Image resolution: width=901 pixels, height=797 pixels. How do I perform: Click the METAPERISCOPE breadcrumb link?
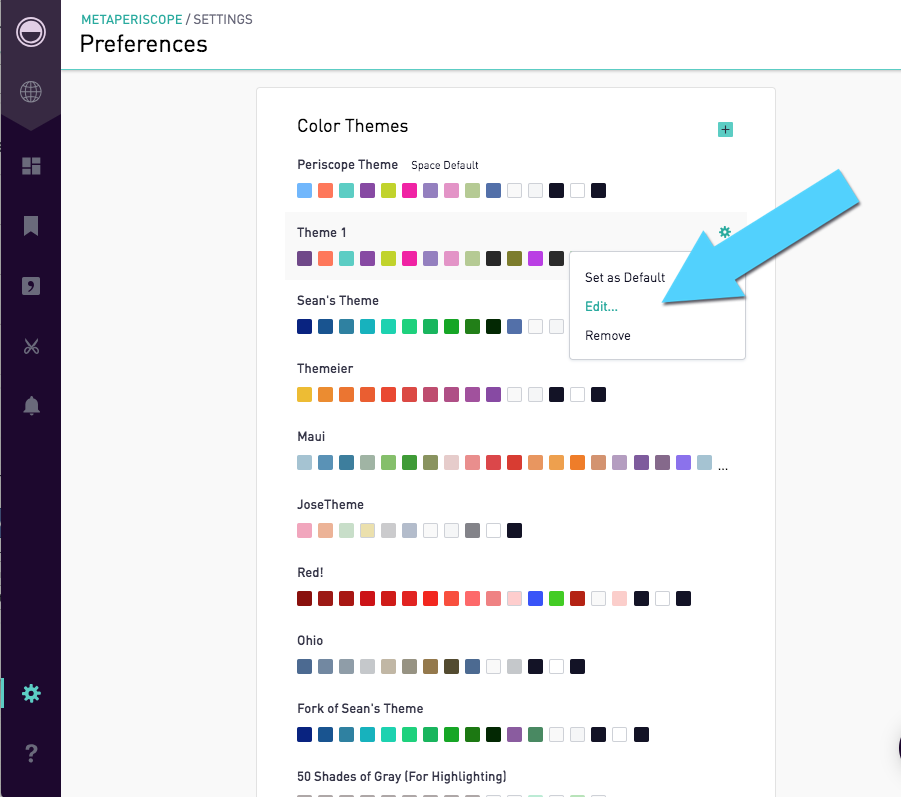click(x=132, y=20)
